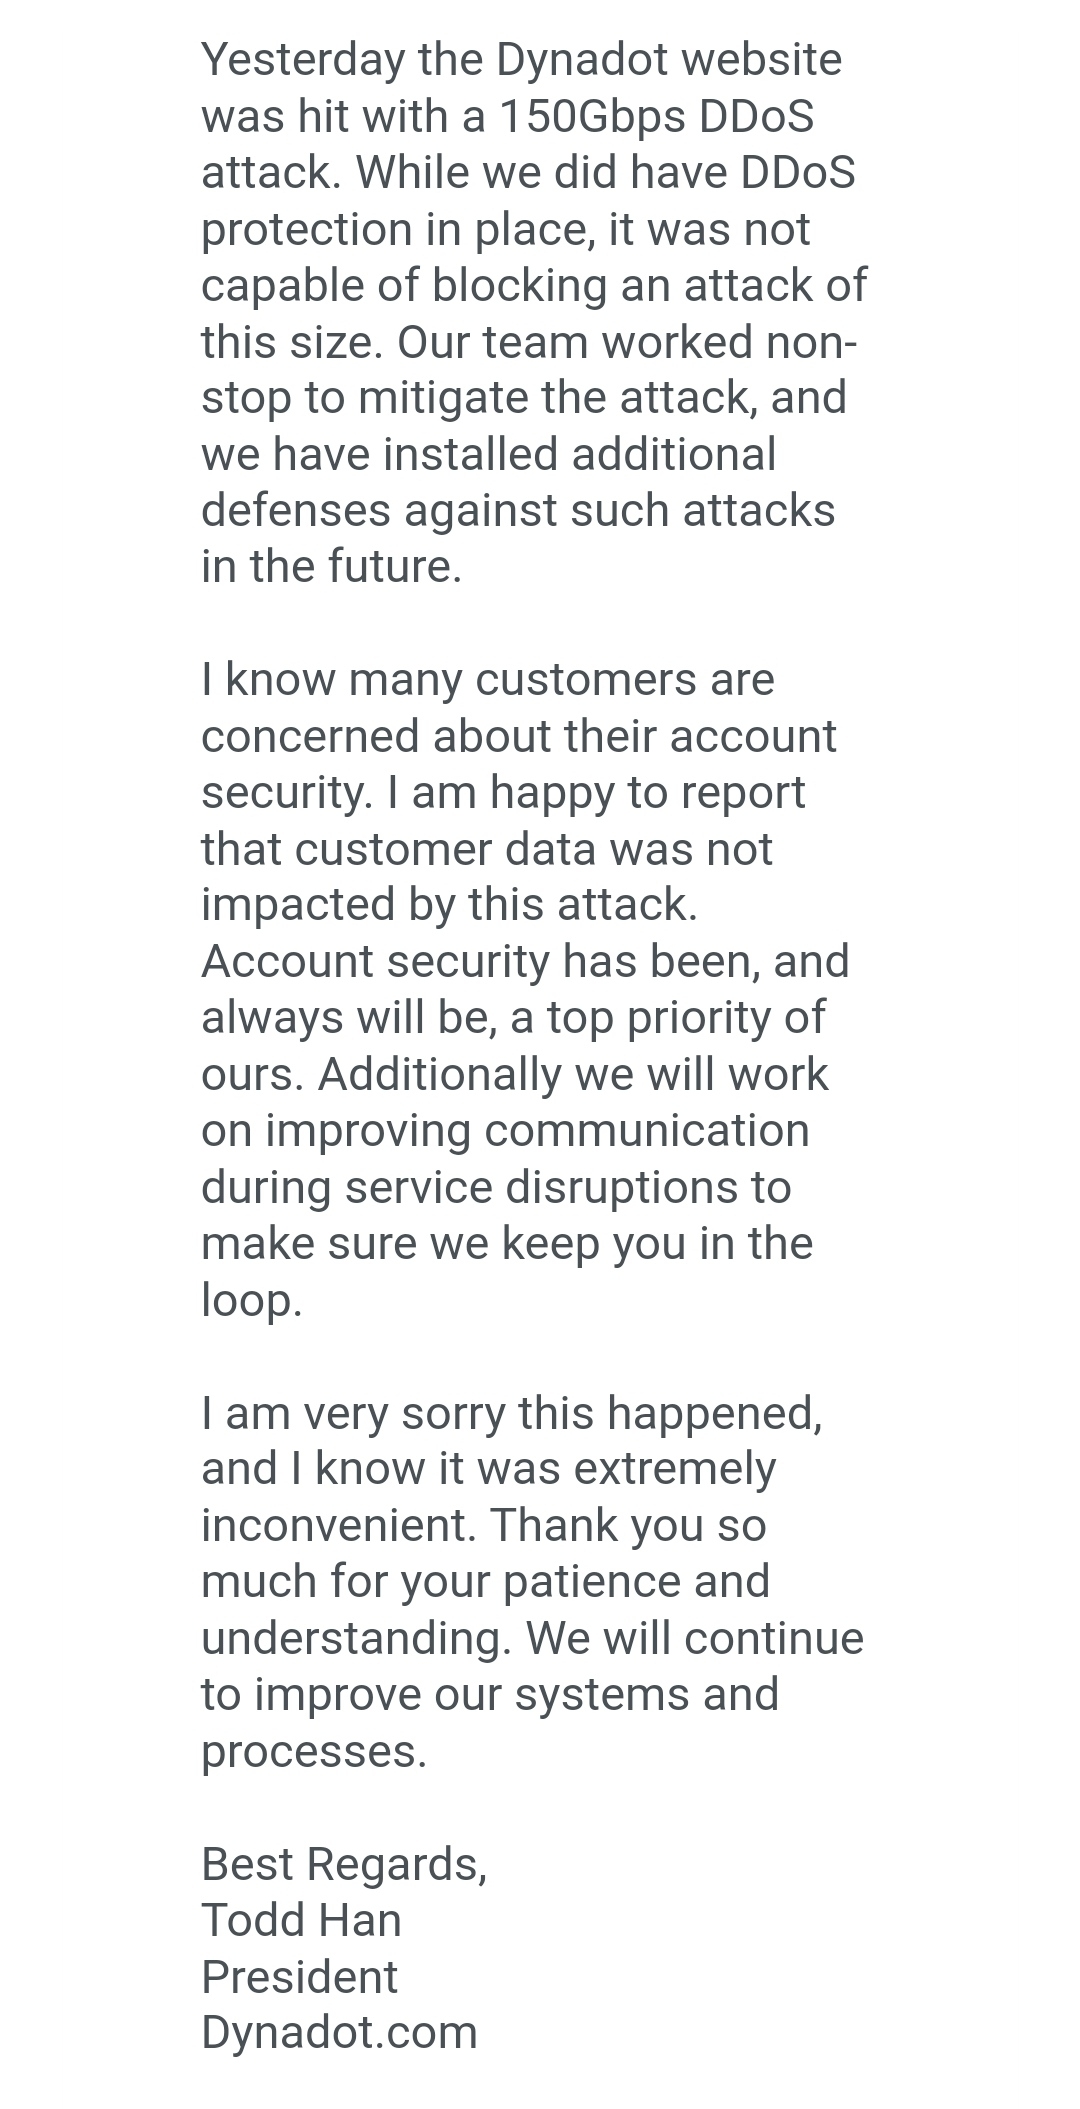Click the line I know many customers are
1080x2109 pixels.
tap(487, 680)
